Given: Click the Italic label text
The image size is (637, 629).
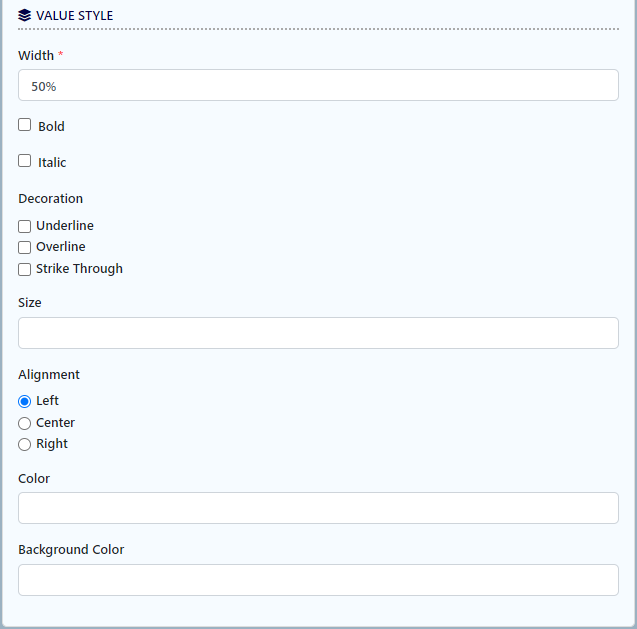Looking at the screenshot, I should 52,163.
